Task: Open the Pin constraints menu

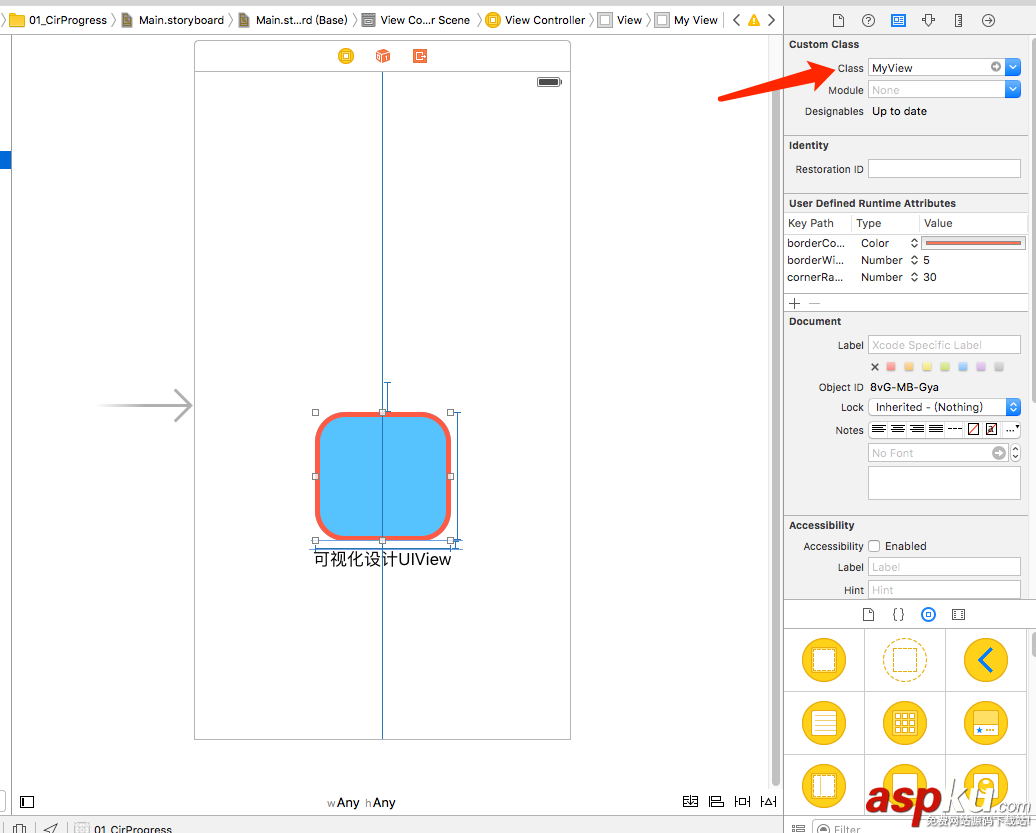Action: (x=743, y=801)
